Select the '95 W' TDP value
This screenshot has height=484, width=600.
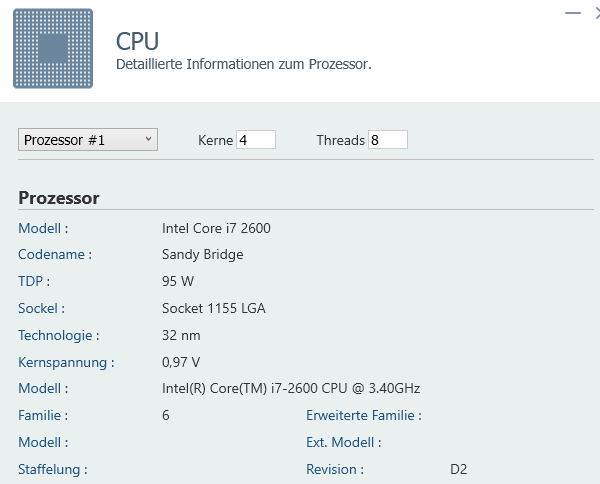[x=178, y=281]
